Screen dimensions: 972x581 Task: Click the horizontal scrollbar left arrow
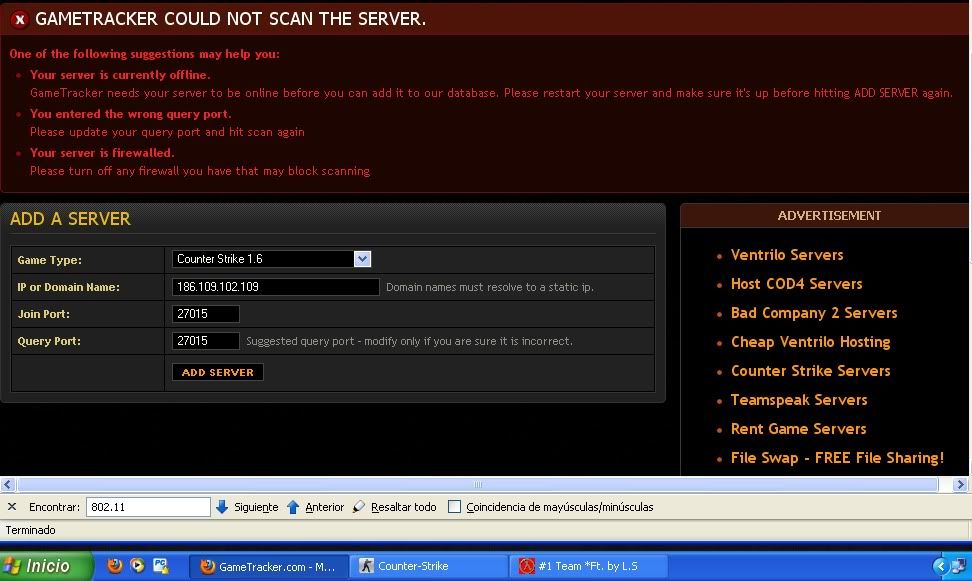pos(7,484)
